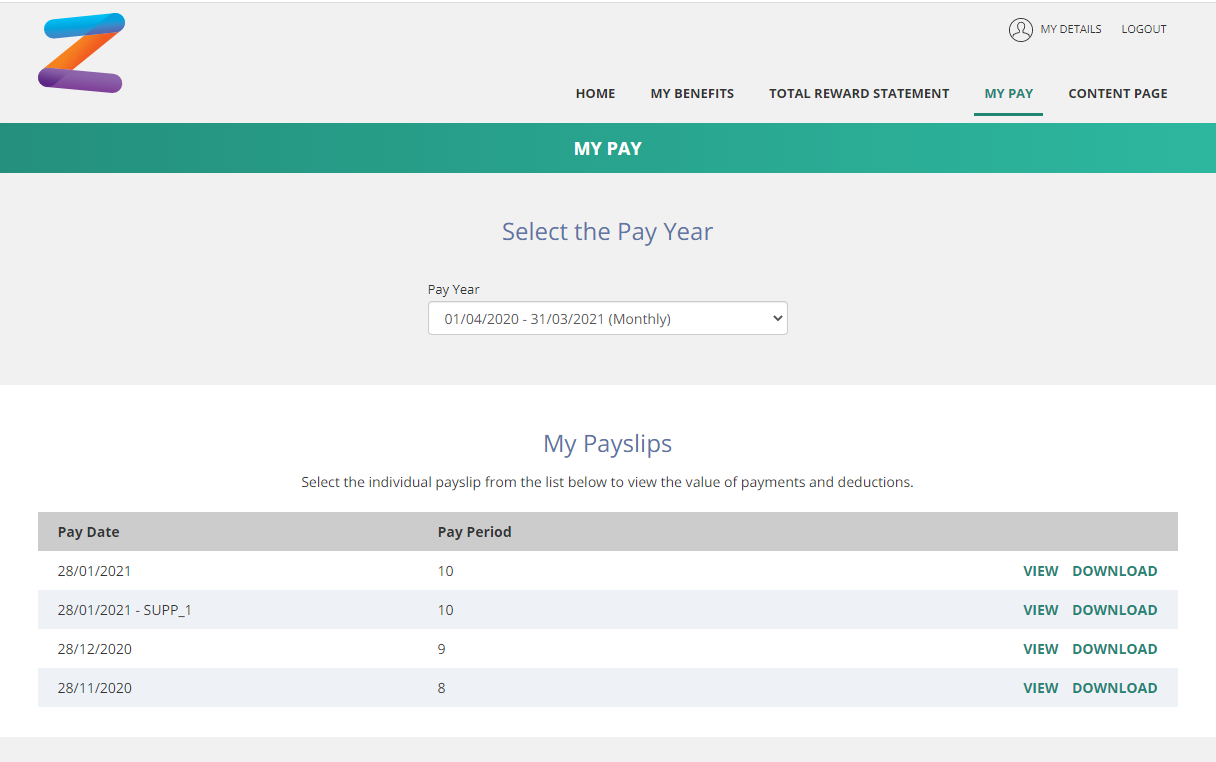The image size is (1216, 762).
Task: Expand the Pay Year dropdown
Action: (x=608, y=319)
